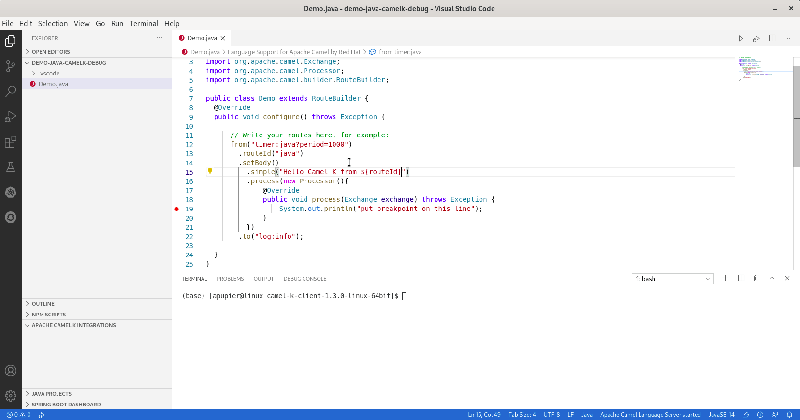Click line number 22 in the gutter

189,237
